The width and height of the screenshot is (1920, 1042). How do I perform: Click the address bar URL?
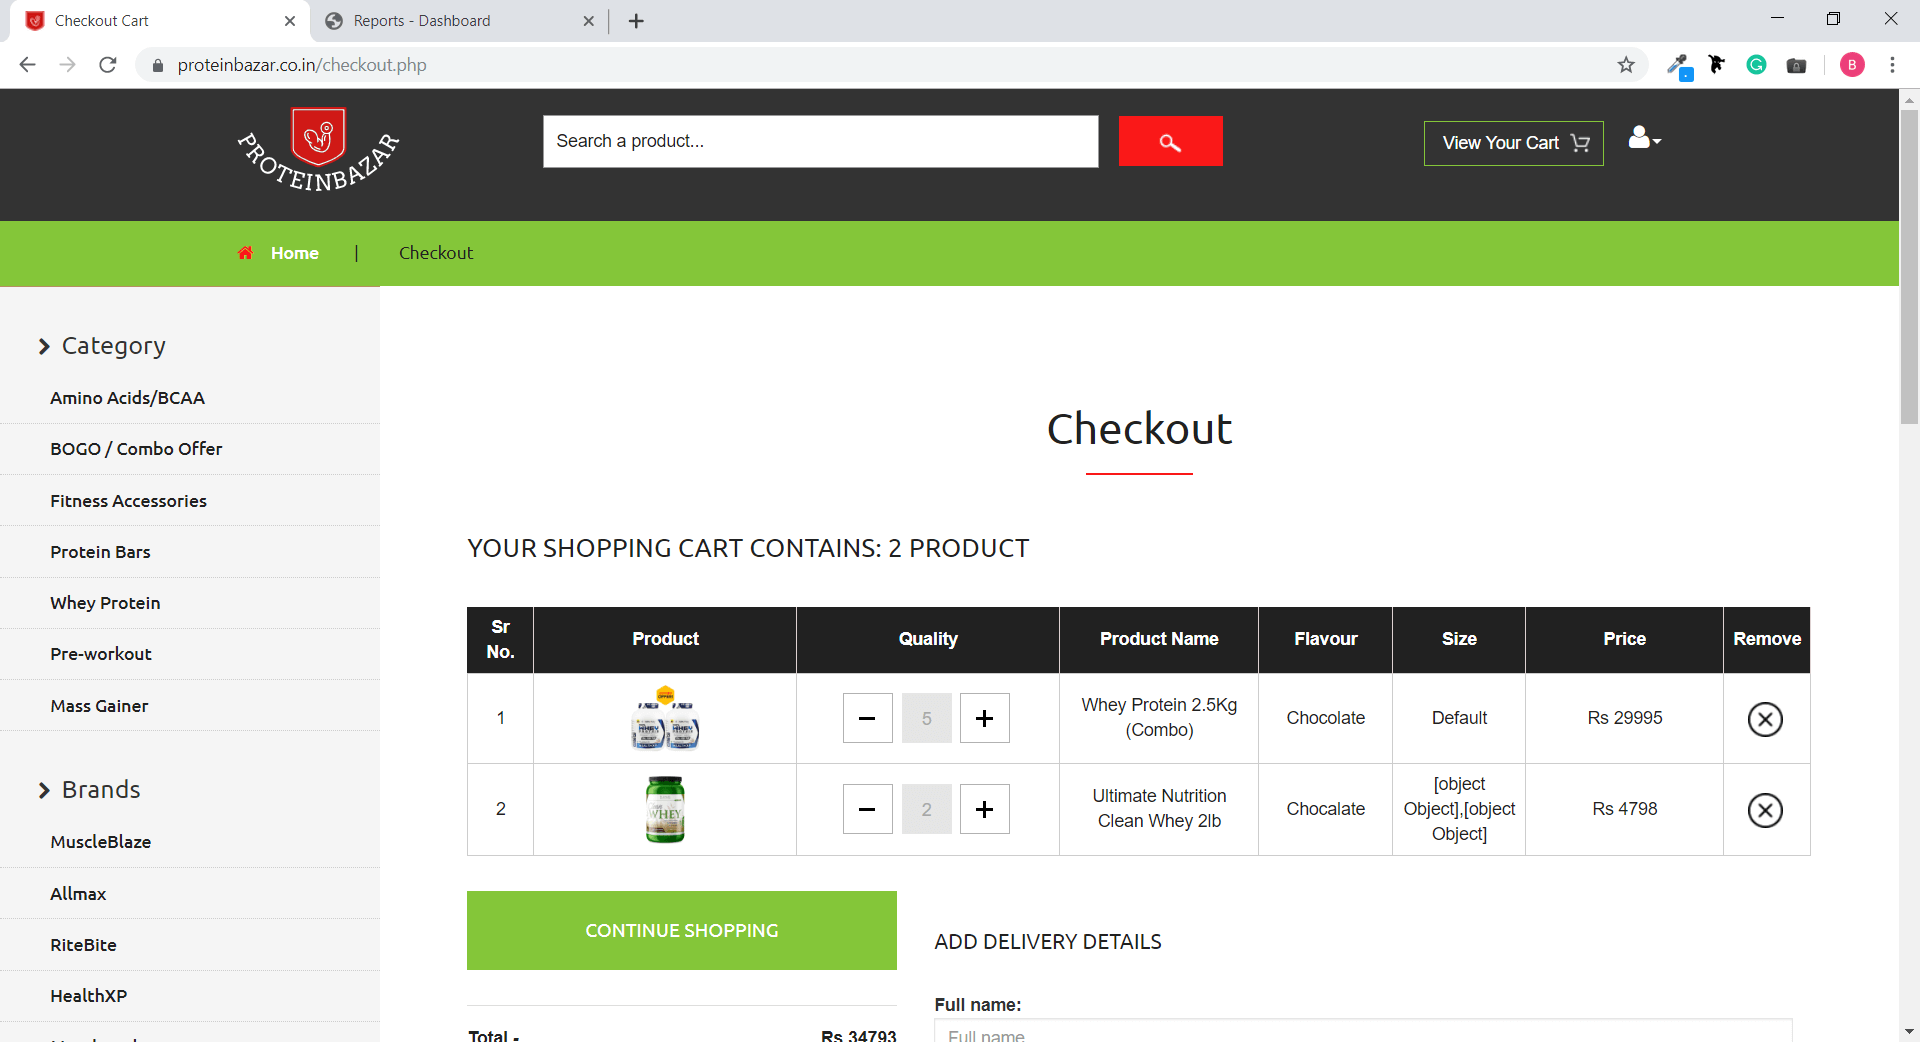click(302, 65)
